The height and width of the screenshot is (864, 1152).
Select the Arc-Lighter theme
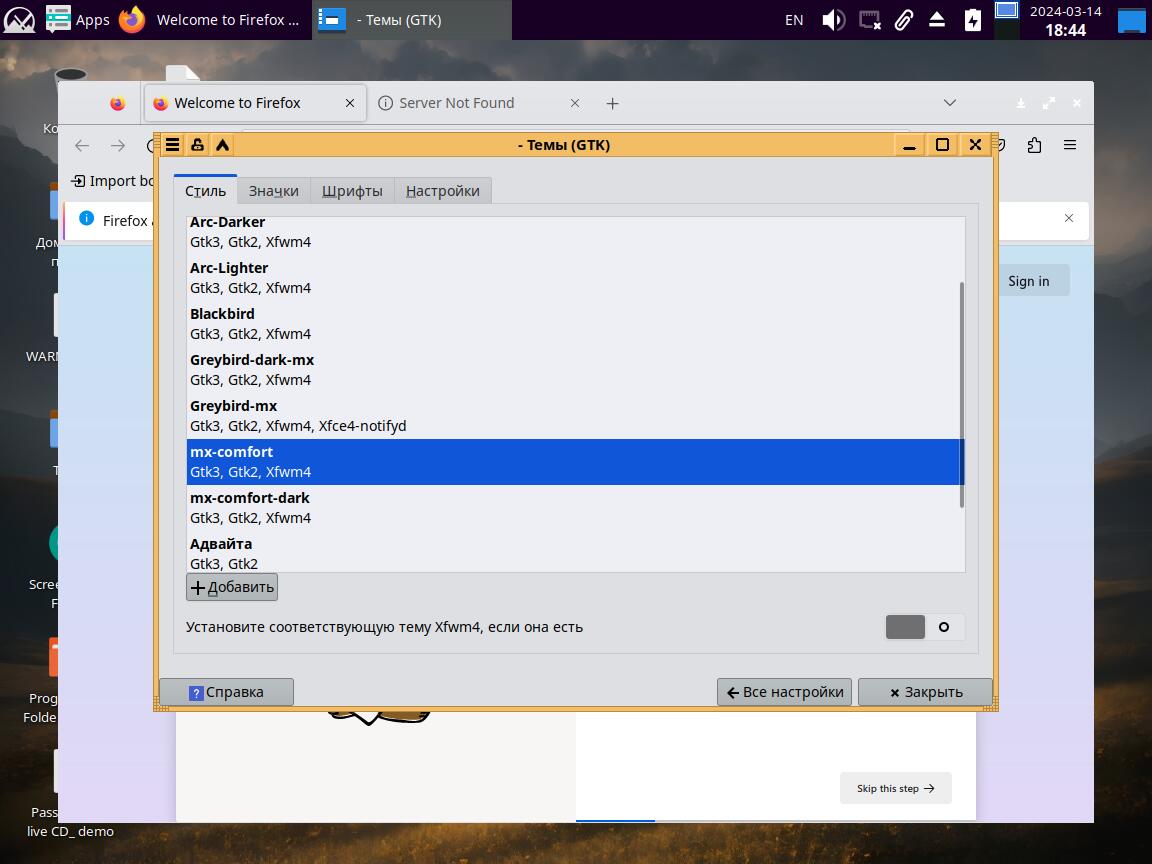coord(575,278)
